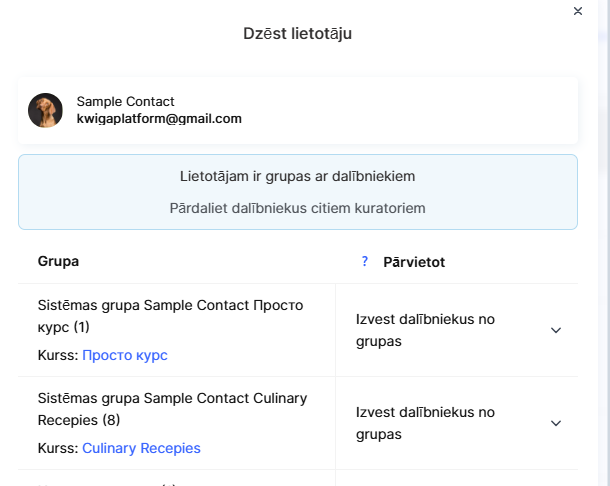610x486 pixels.
Task: Open the Просто курс course link
Action: pyautogui.click(x=125, y=355)
